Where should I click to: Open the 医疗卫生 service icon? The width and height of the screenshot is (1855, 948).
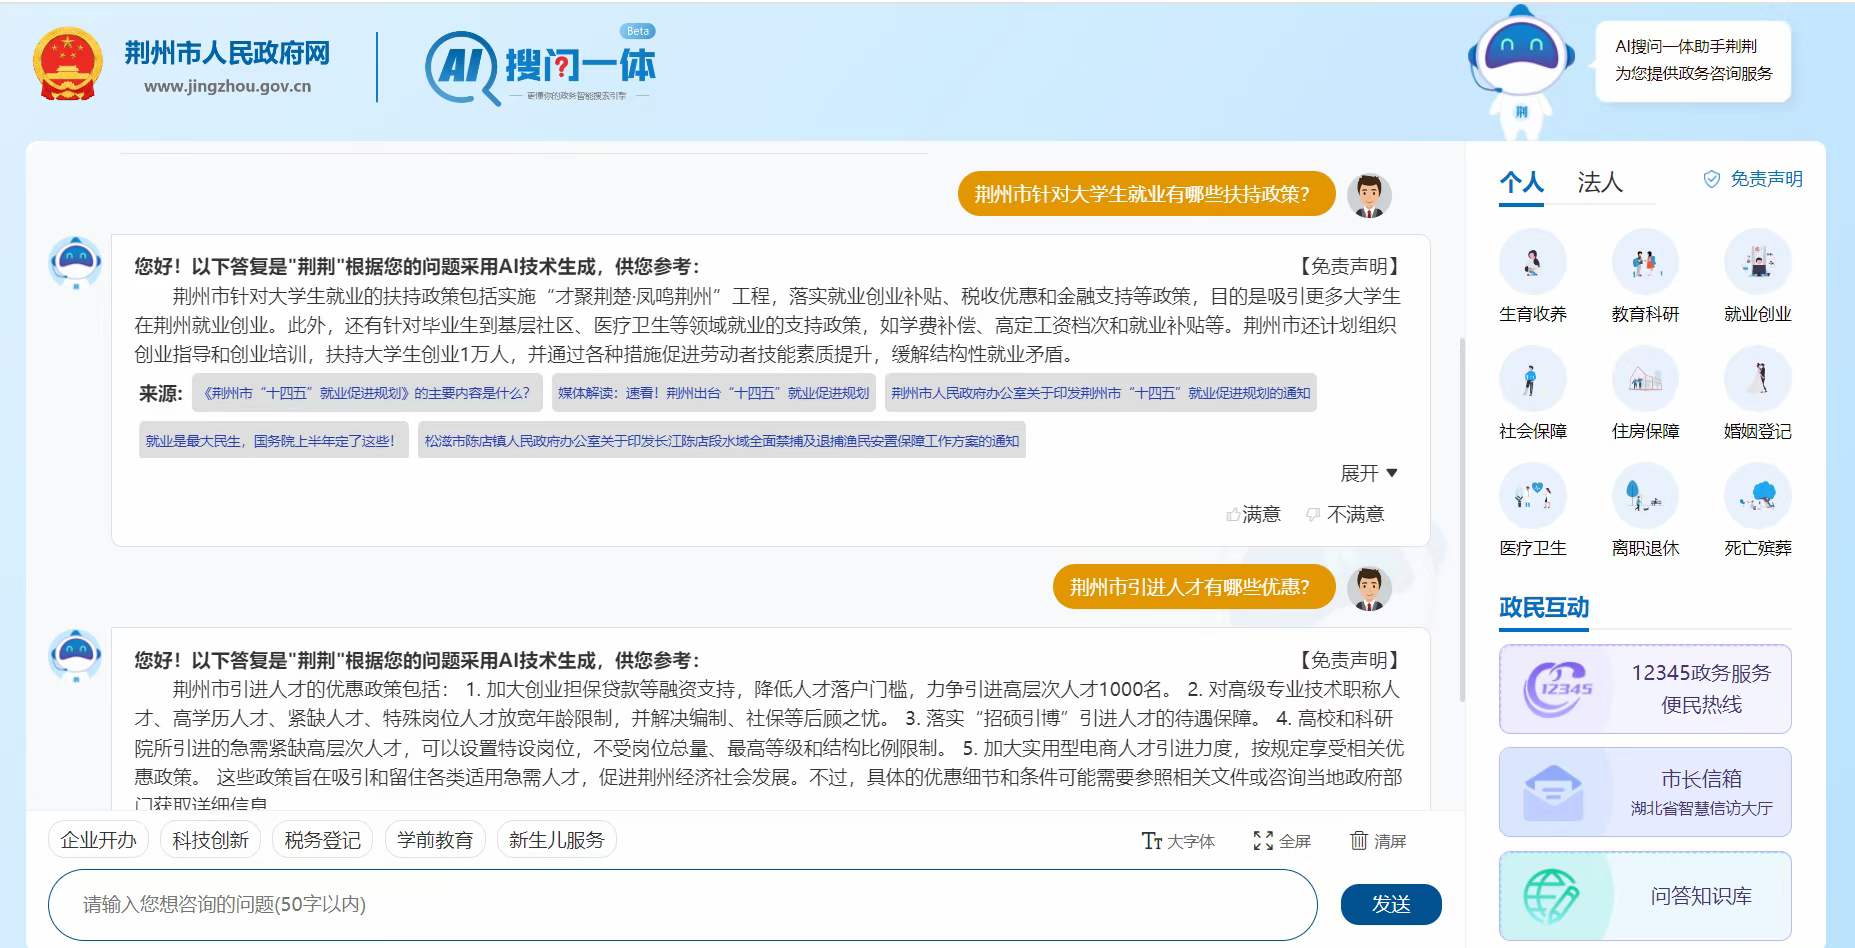(x=1532, y=497)
